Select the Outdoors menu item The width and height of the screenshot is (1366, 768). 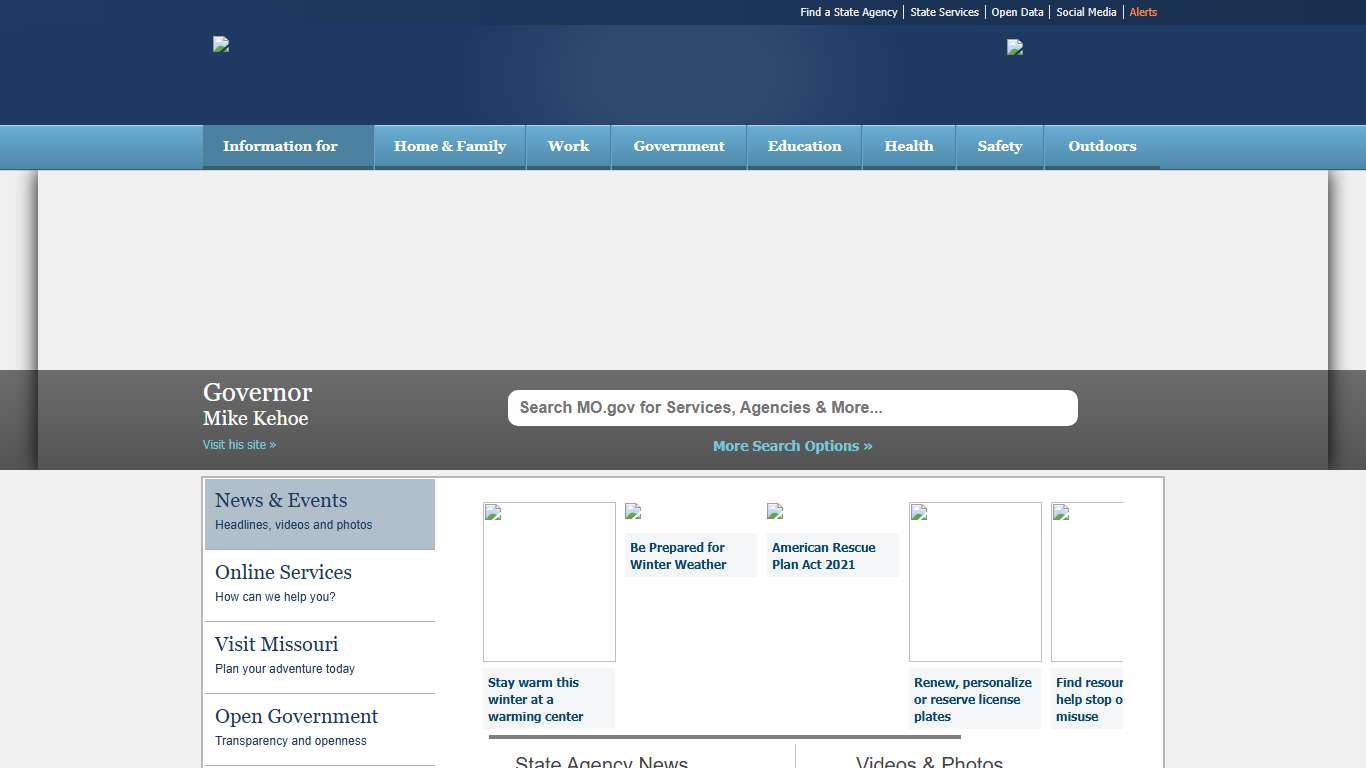(1102, 146)
